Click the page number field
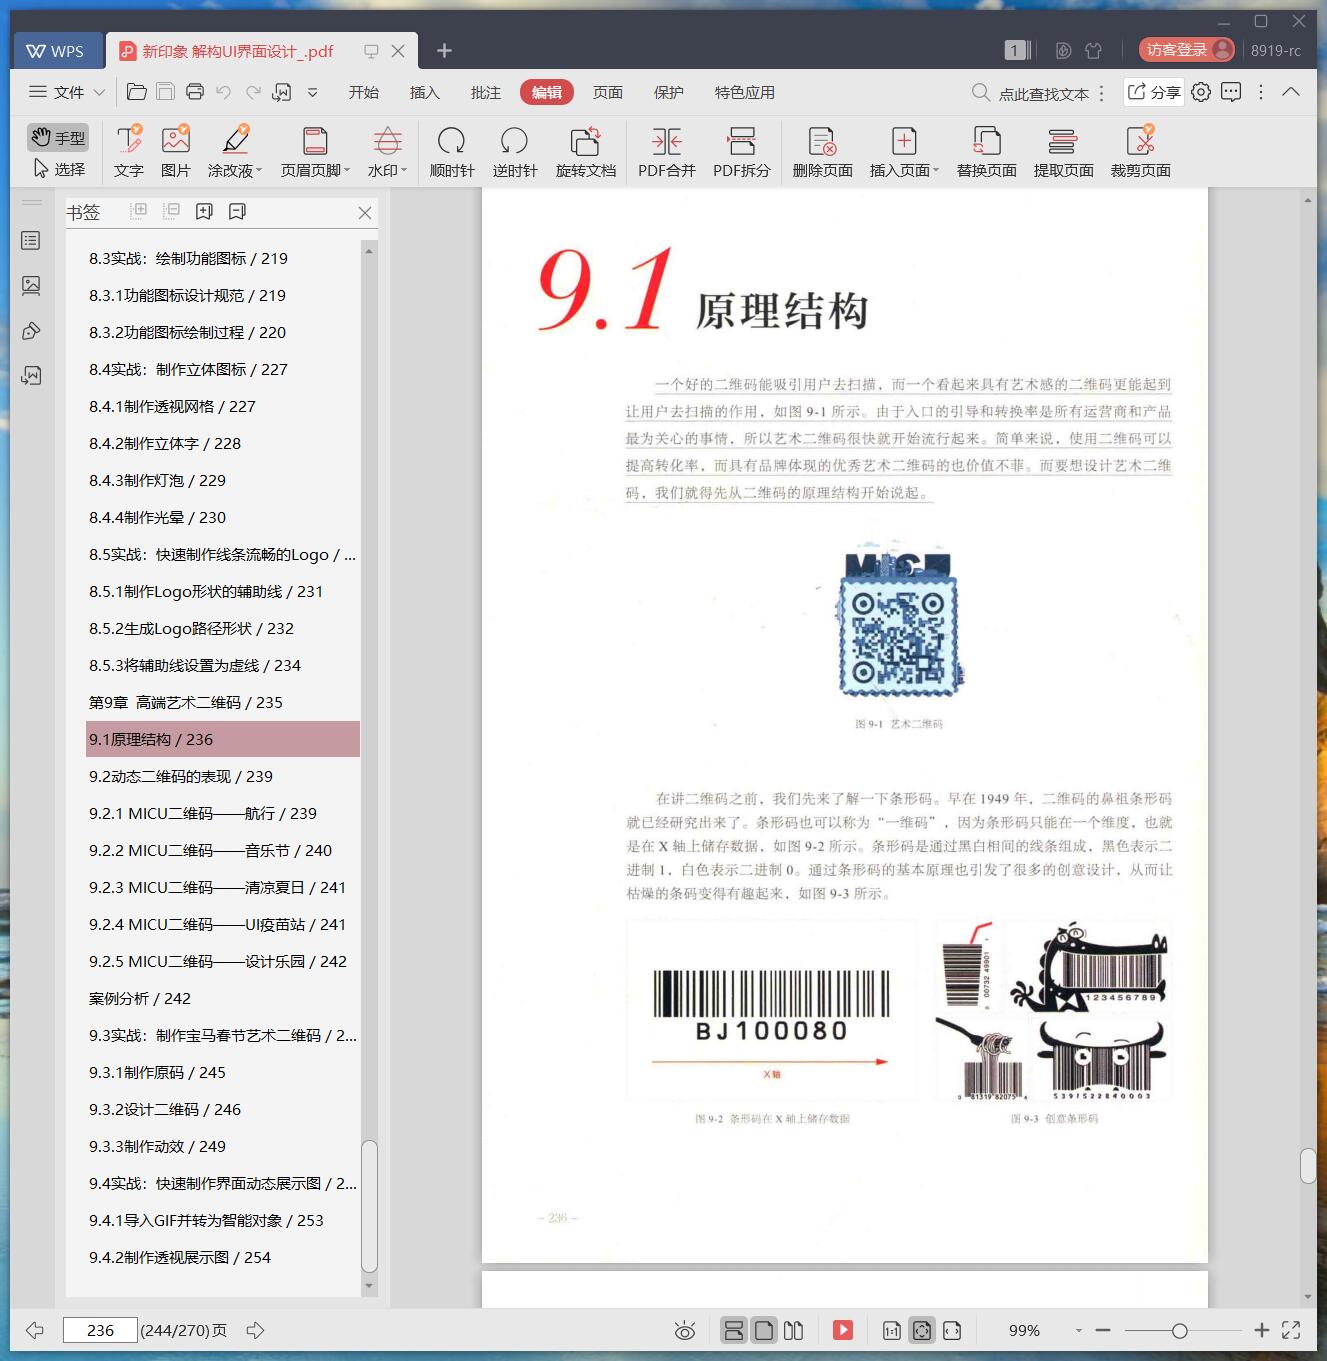 coord(100,1330)
